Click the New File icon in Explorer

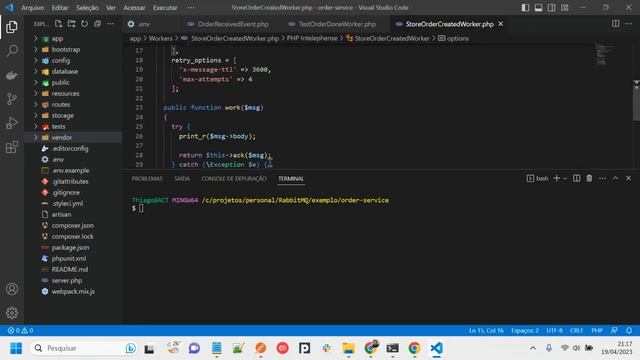[x=58, y=24]
